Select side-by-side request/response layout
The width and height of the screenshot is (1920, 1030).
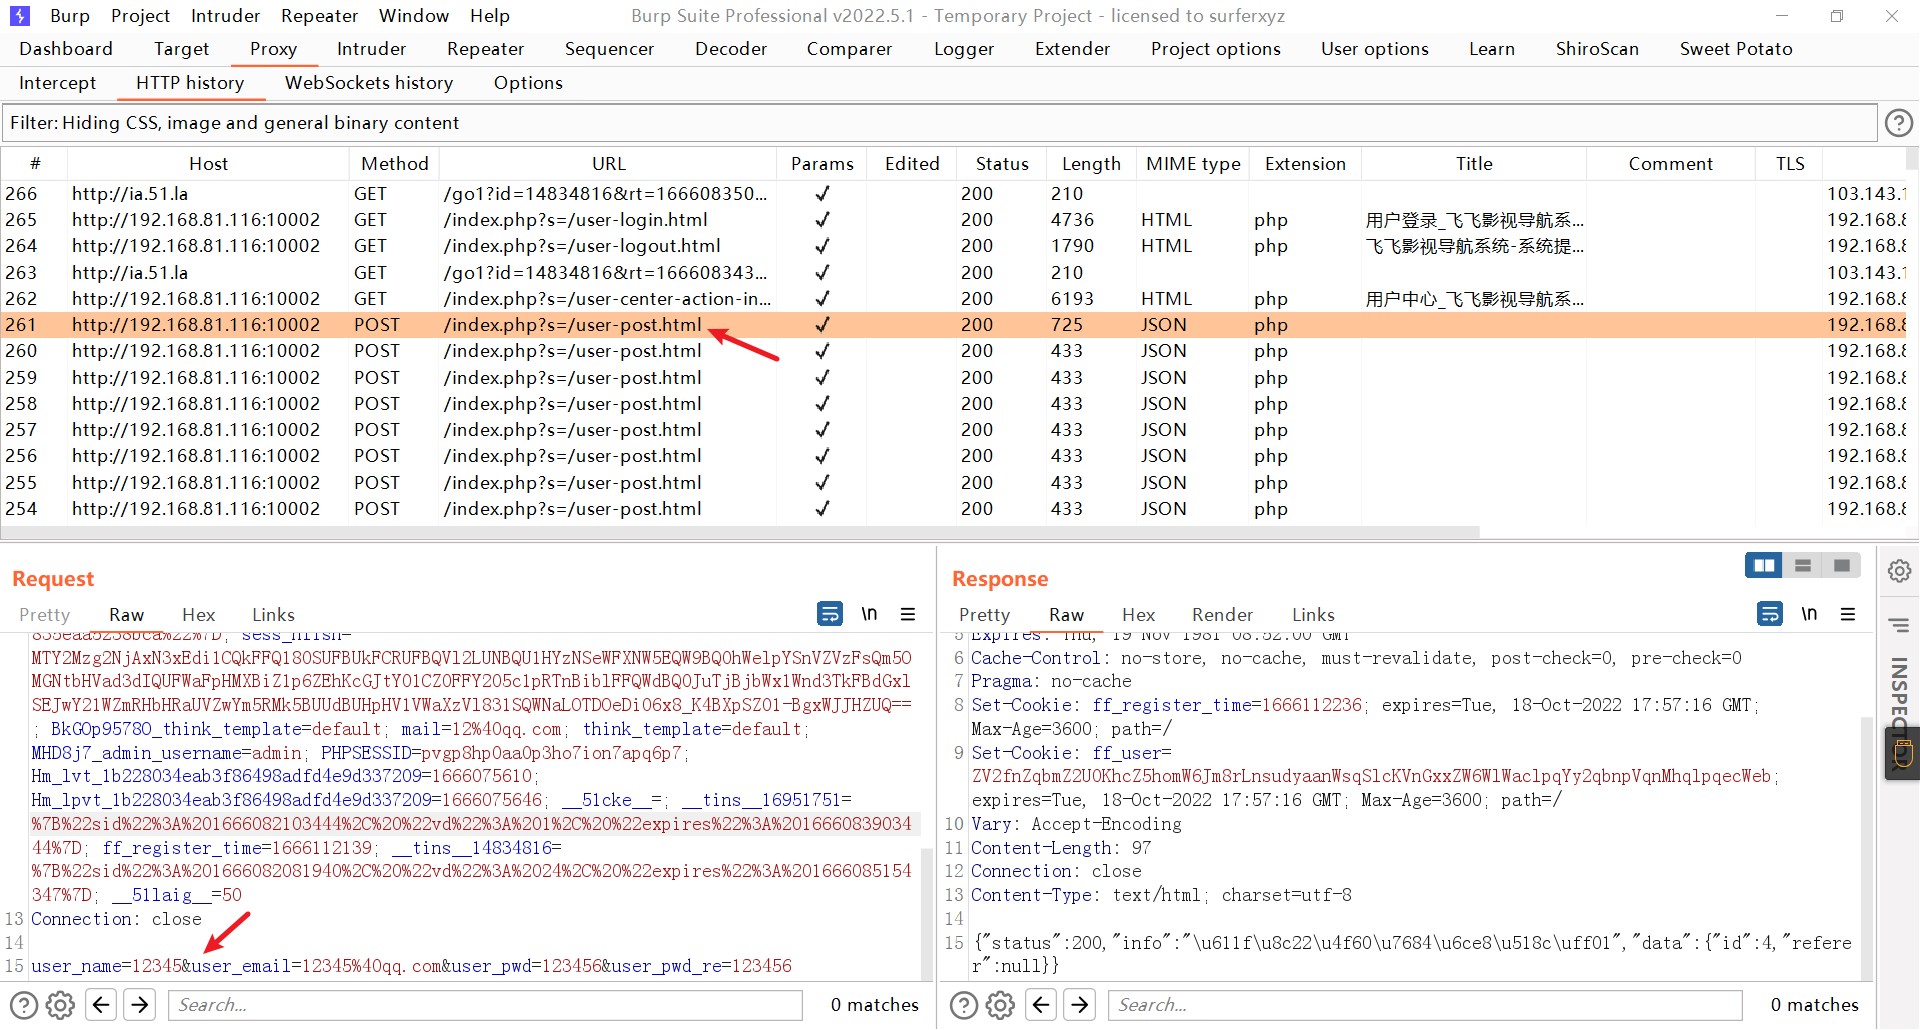pyautogui.click(x=1764, y=566)
